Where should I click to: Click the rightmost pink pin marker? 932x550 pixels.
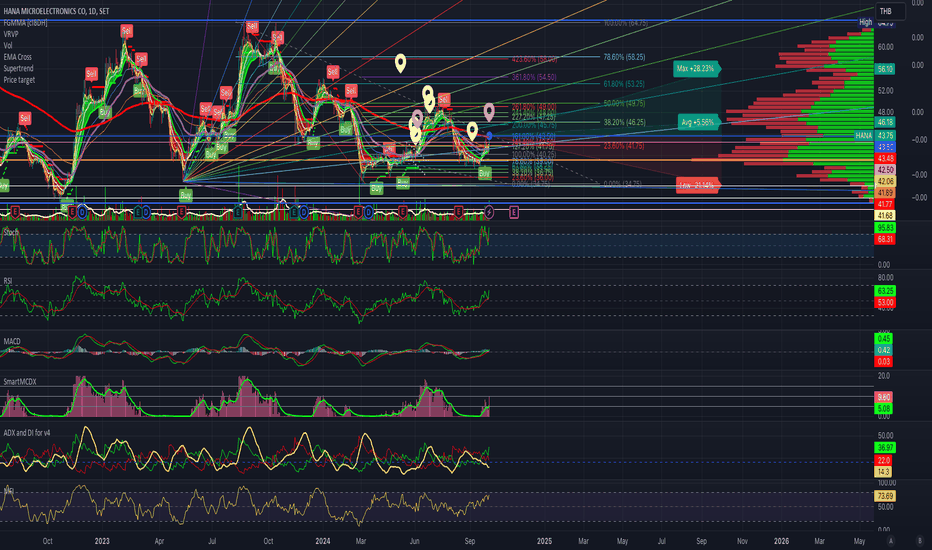point(489,111)
